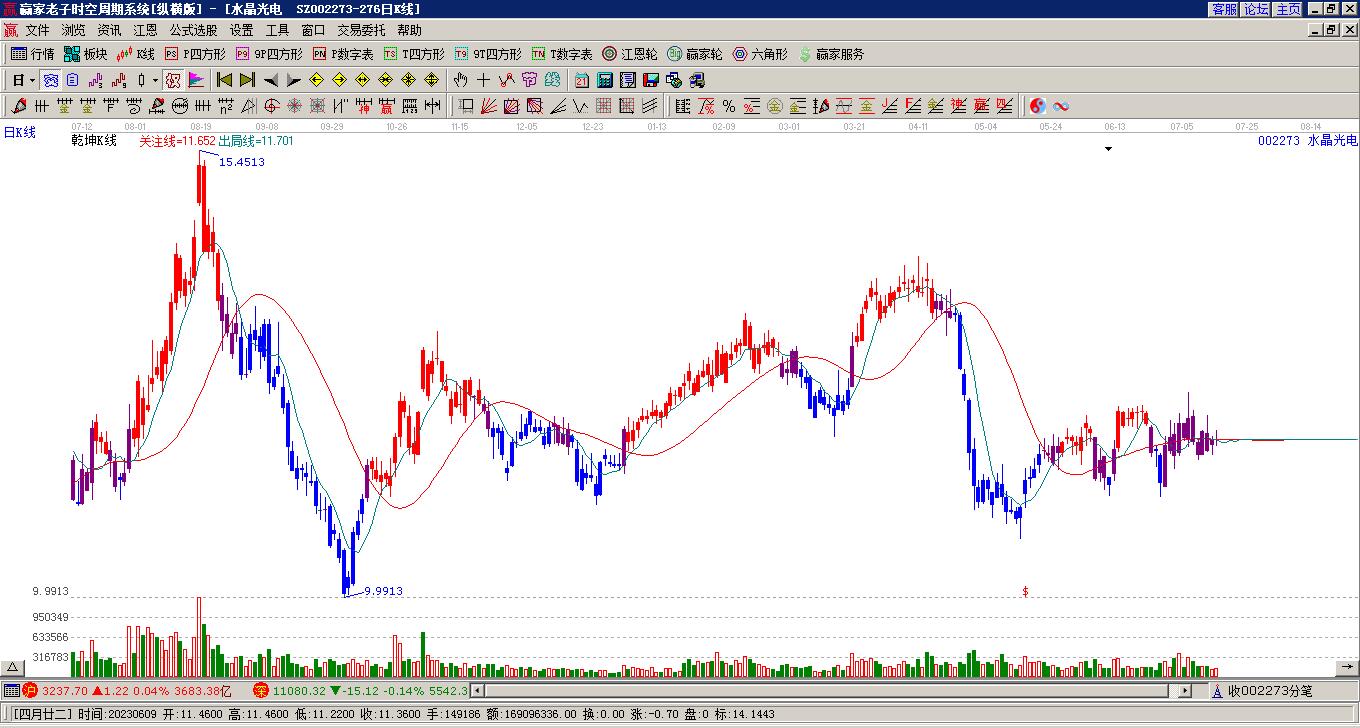Expand the candlestick style dropdown arrow
This screenshot has height=728, width=1360.
coord(155,80)
